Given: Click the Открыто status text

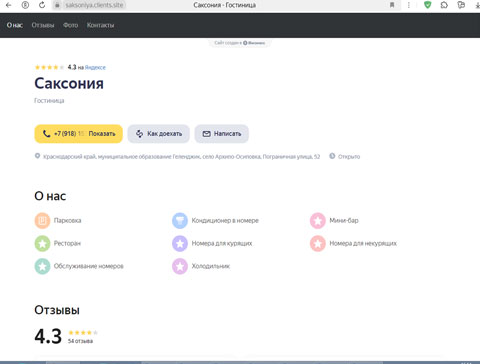Looking at the screenshot, I should coord(349,156).
